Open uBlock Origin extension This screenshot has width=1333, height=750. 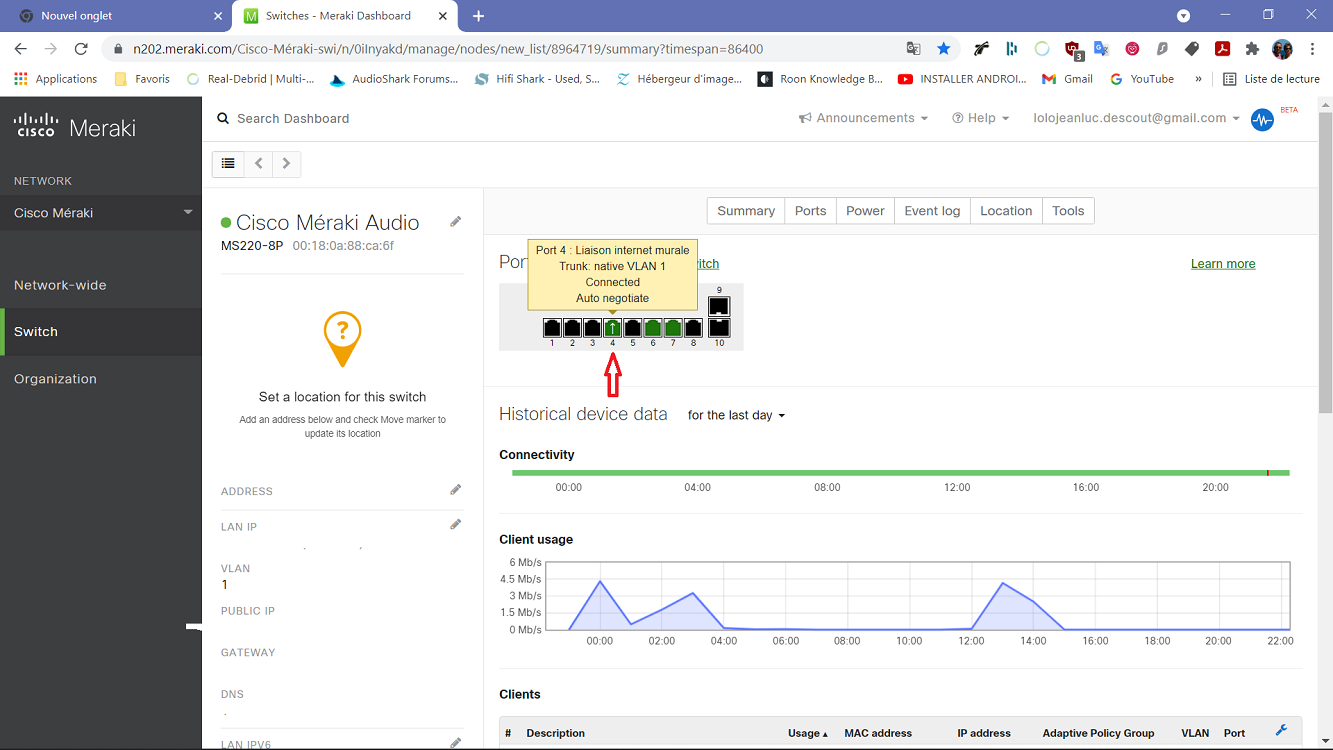click(1073, 49)
